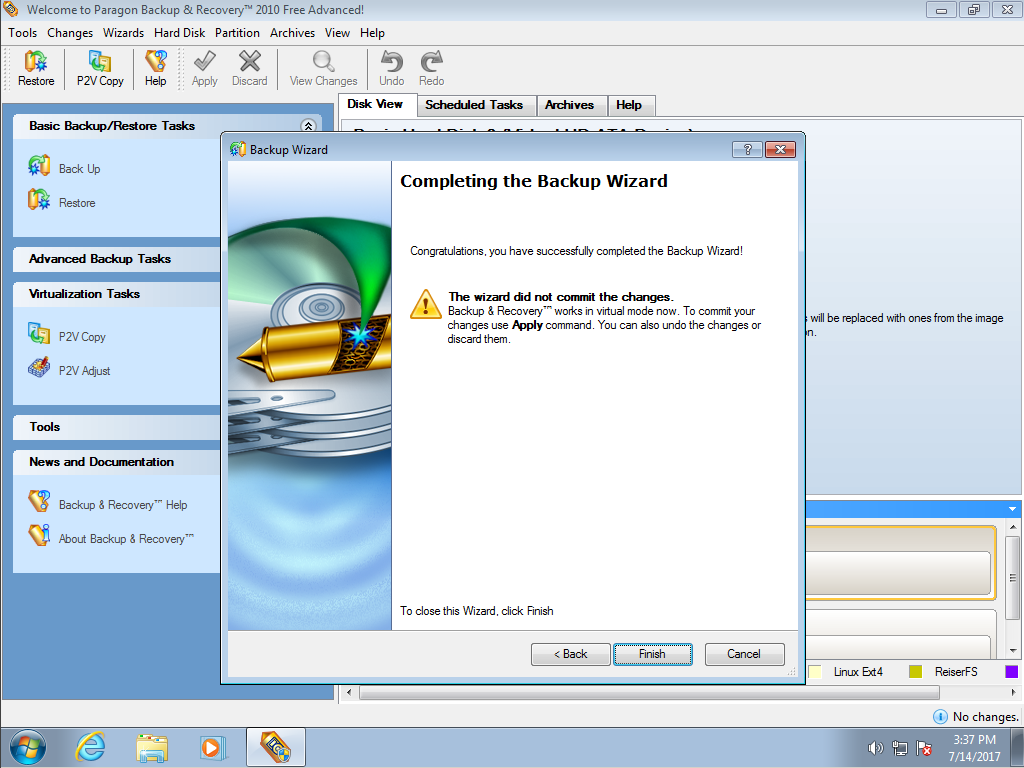Expand the Tools section in sidebar
This screenshot has height=768, width=1024.
coord(45,427)
